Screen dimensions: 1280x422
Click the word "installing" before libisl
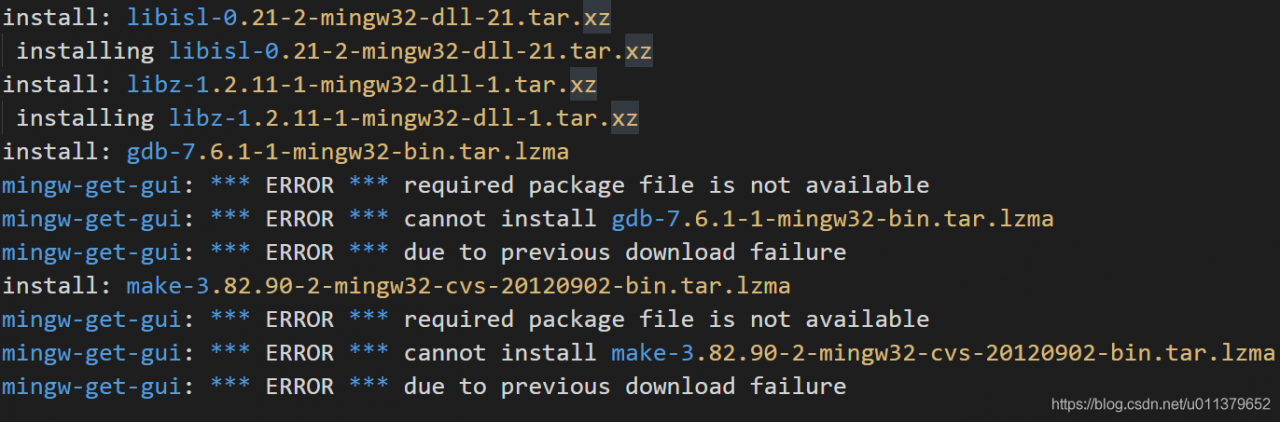[85, 51]
